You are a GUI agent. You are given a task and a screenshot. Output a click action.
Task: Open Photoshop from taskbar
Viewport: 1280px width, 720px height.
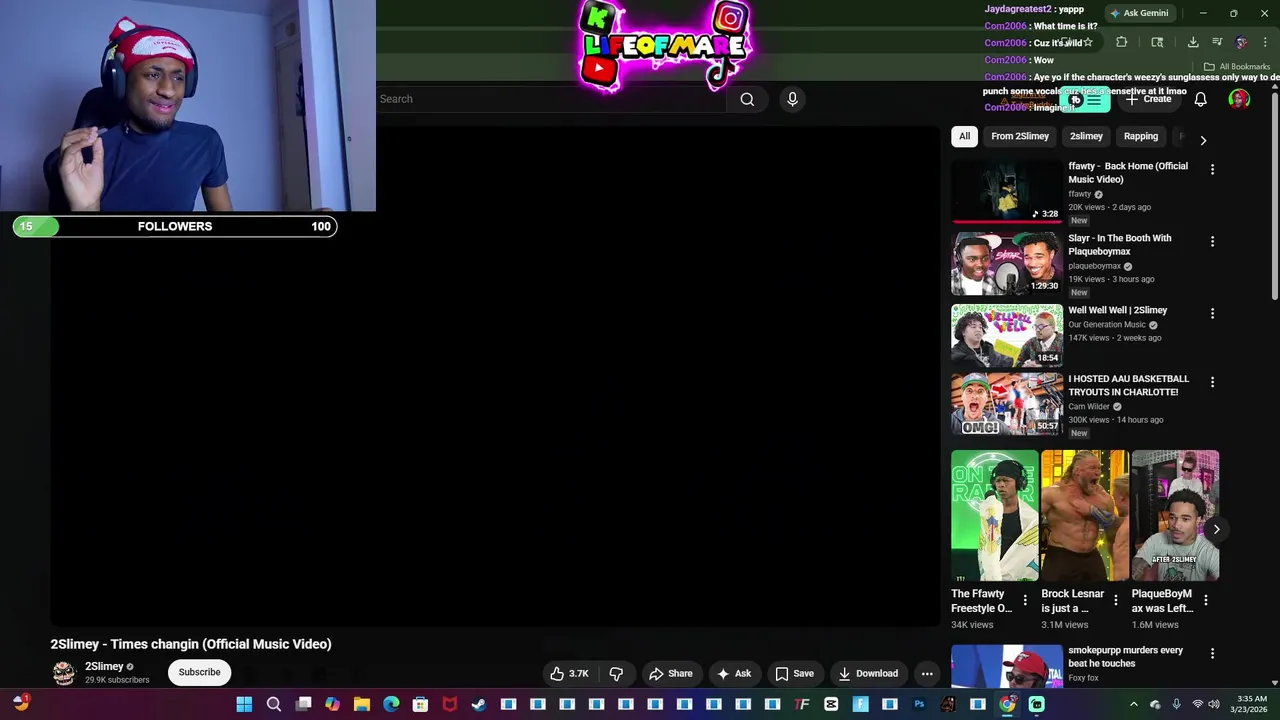click(x=919, y=705)
